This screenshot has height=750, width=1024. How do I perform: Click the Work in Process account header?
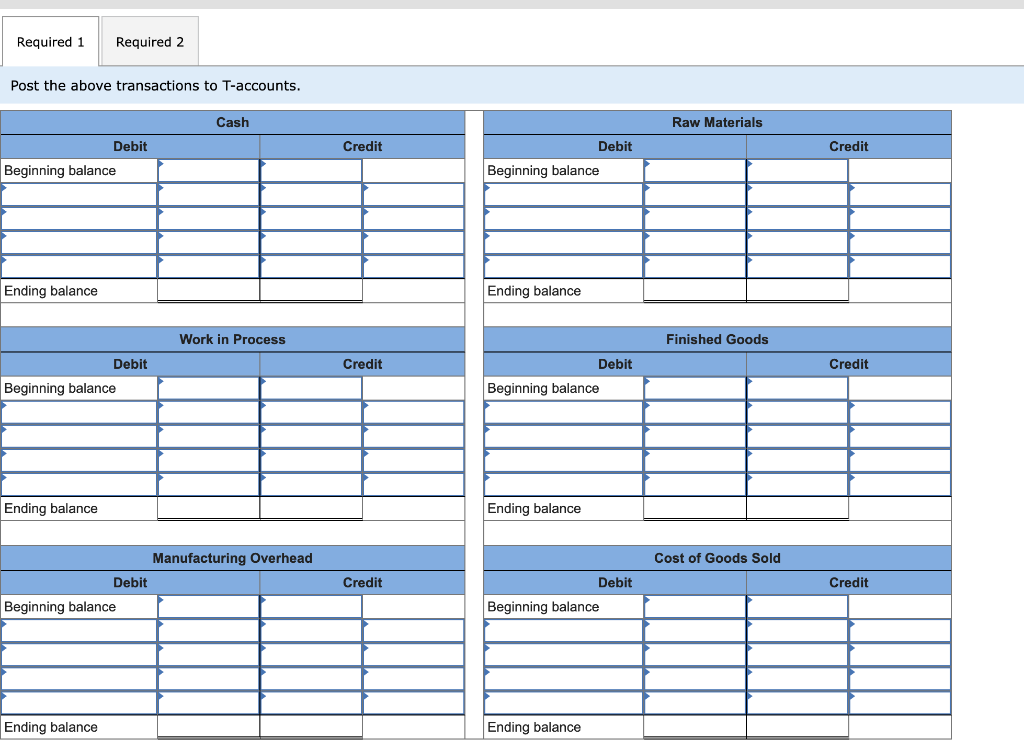[232, 340]
